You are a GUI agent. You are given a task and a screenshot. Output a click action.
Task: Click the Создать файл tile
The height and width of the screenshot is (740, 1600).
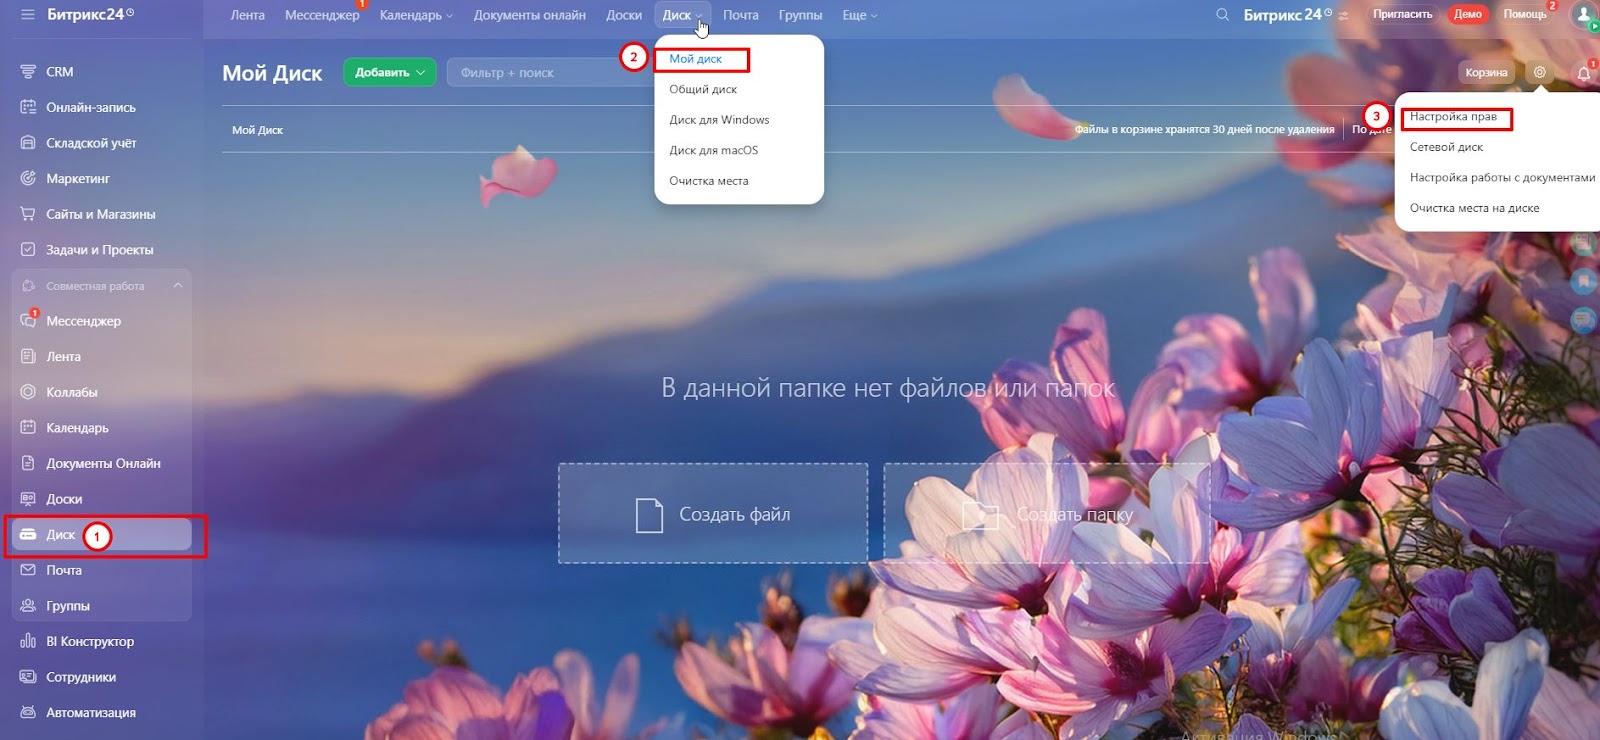(x=713, y=514)
